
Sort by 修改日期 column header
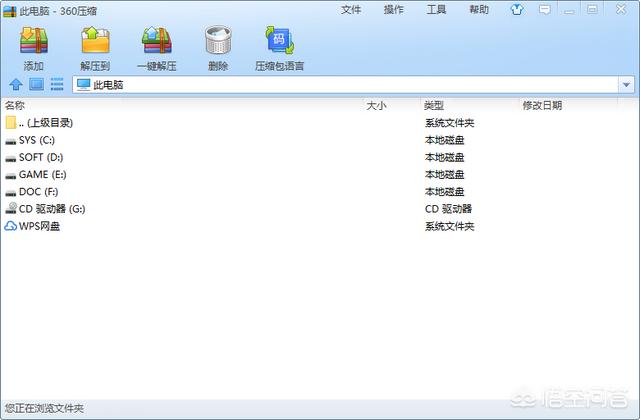pos(542,106)
